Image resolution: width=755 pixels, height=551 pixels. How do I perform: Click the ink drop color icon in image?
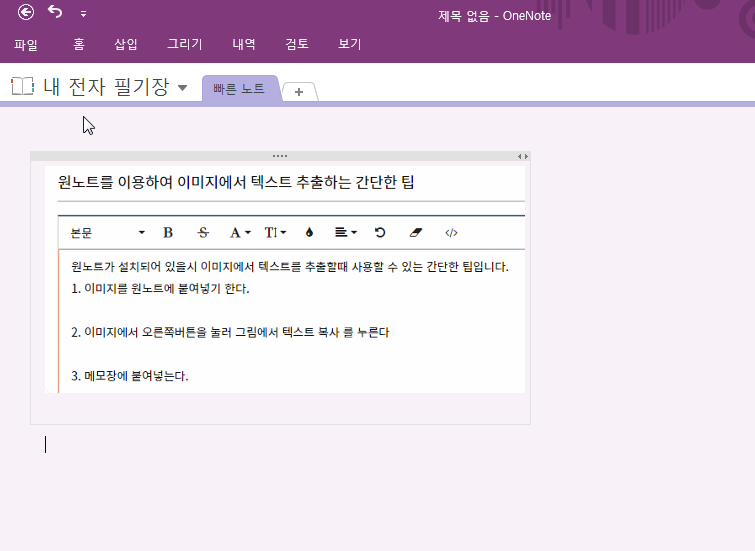click(309, 232)
